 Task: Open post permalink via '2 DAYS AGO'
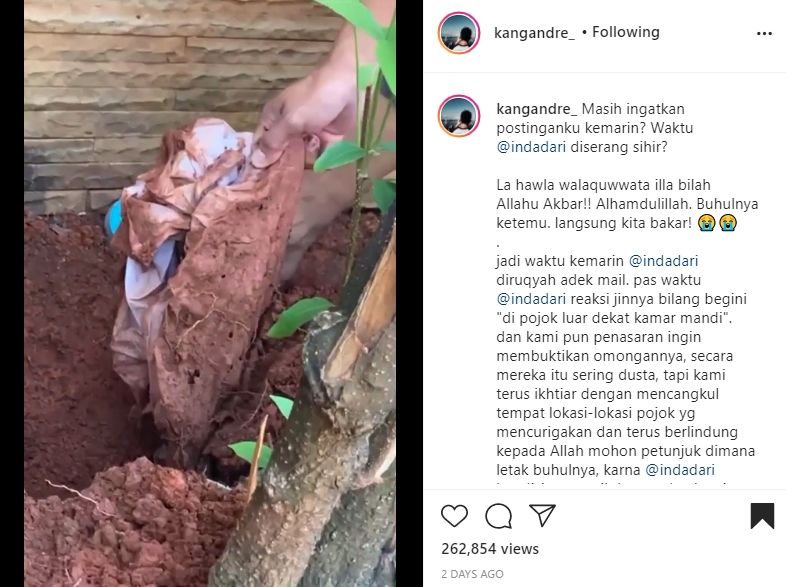point(472,574)
